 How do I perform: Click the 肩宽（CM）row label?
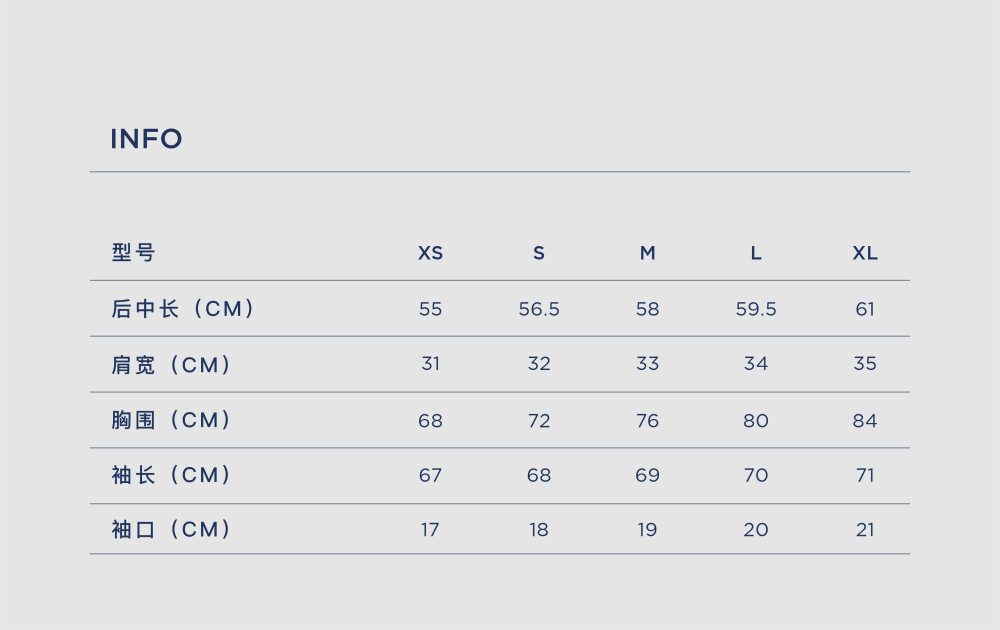click(x=171, y=365)
